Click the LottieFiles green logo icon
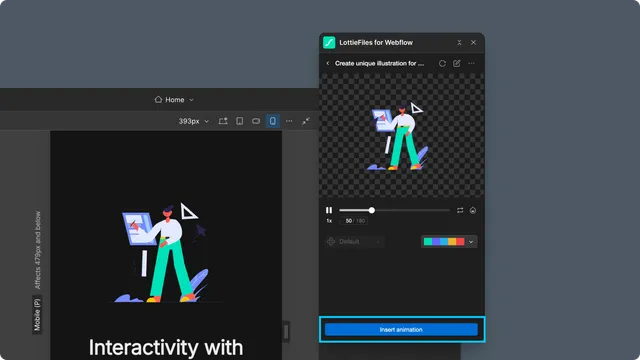 click(x=329, y=42)
